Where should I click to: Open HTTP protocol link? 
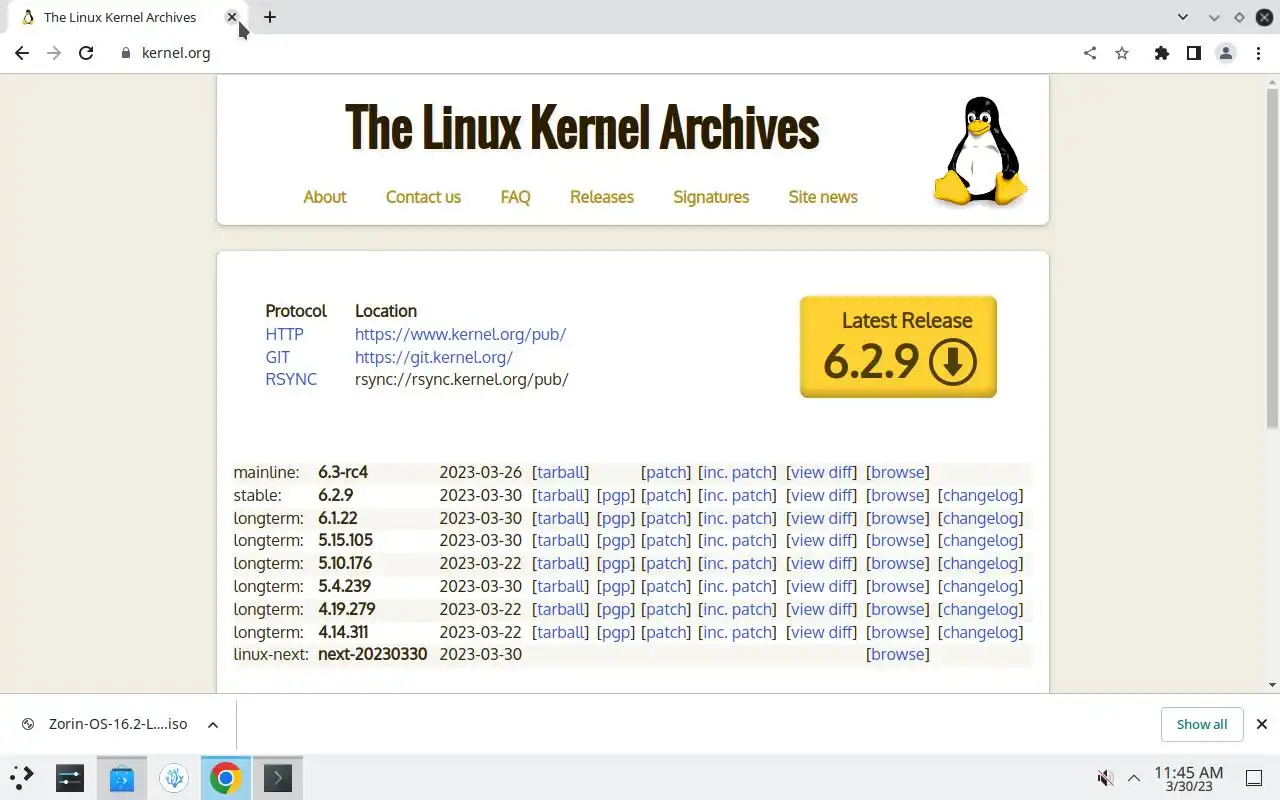284,334
